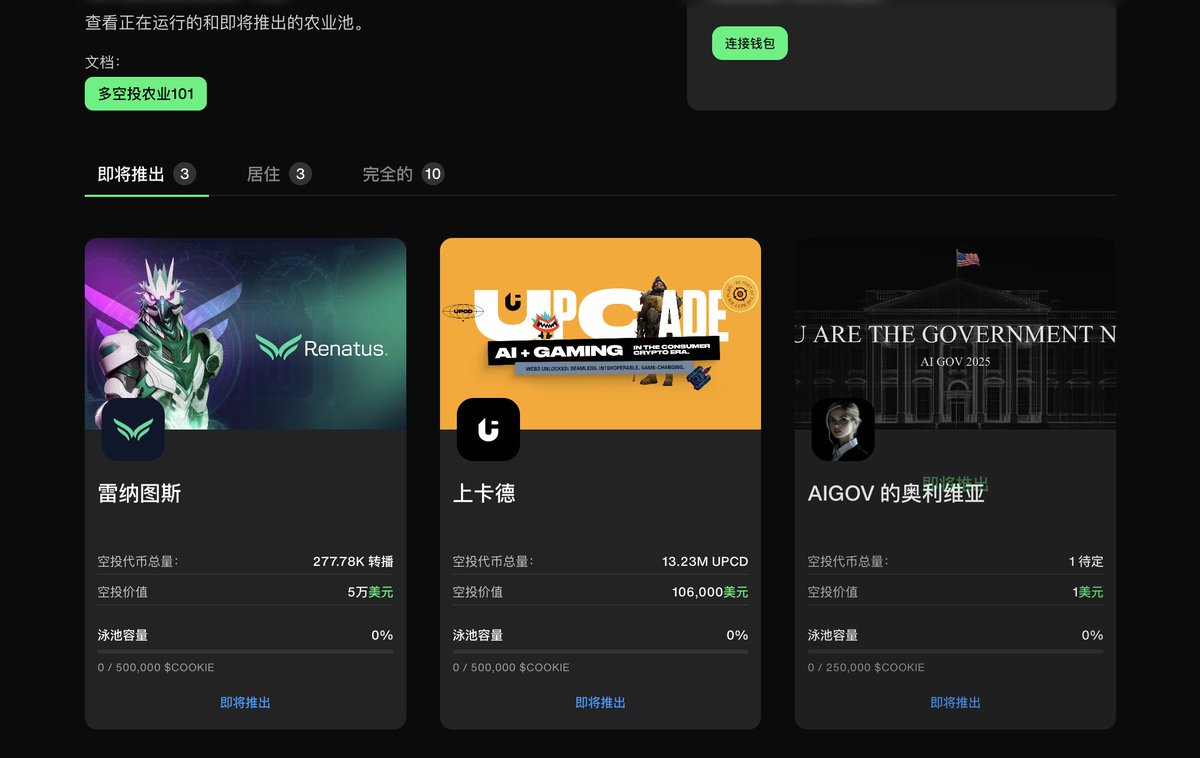This screenshot has height=758, width=1200.
Task: Switch to the 居住 tab
Action: pyautogui.click(x=279, y=174)
